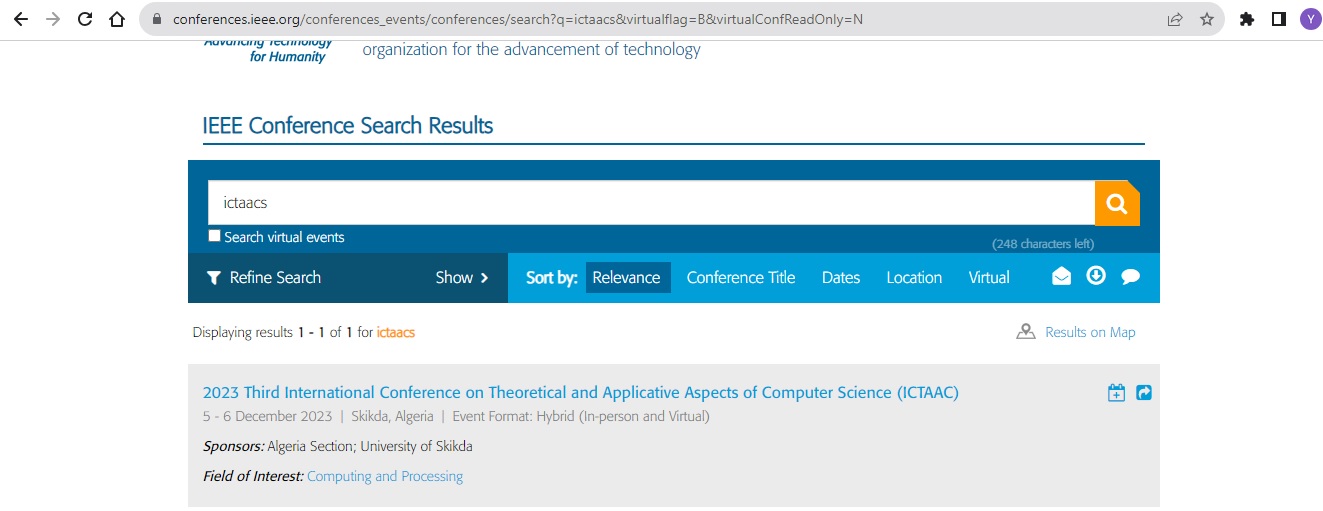Click the Sponsors Algeria Section text
The image size is (1323, 511).
(x=338, y=446)
